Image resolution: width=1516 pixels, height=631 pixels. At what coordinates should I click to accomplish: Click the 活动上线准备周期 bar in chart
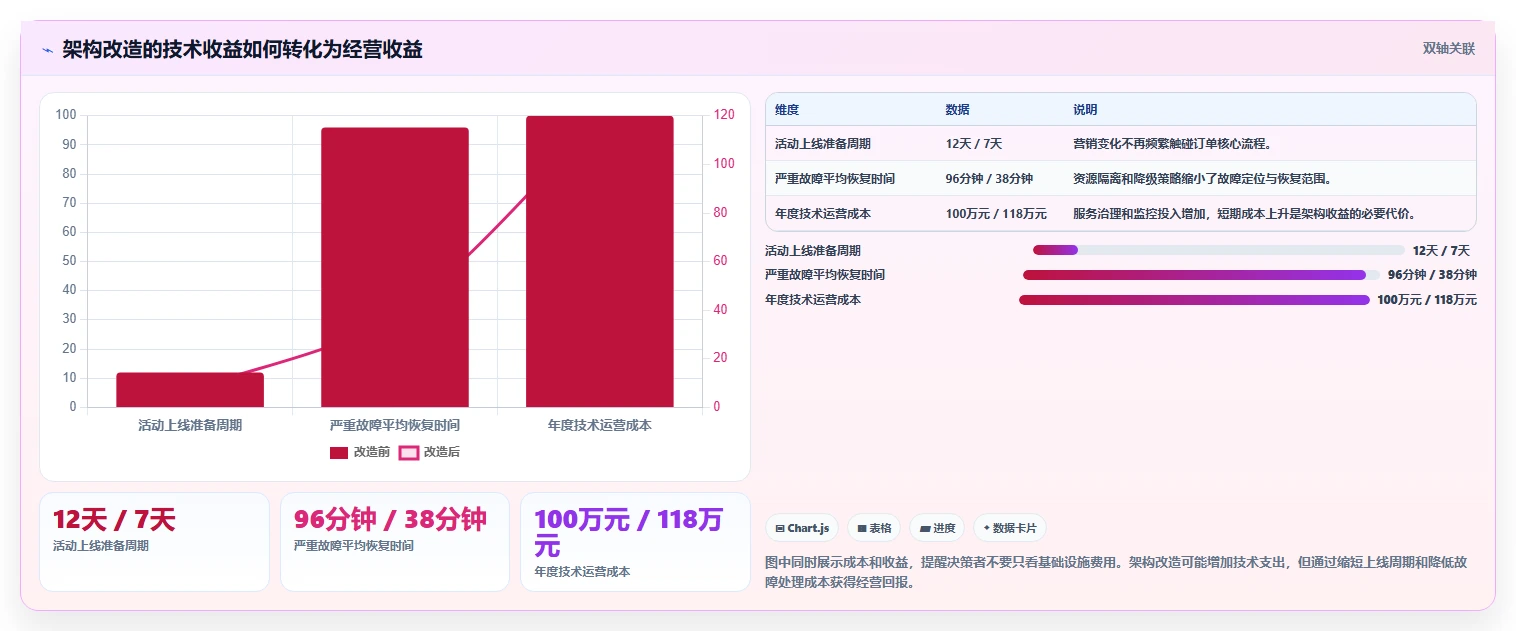pyautogui.click(x=190, y=390)
